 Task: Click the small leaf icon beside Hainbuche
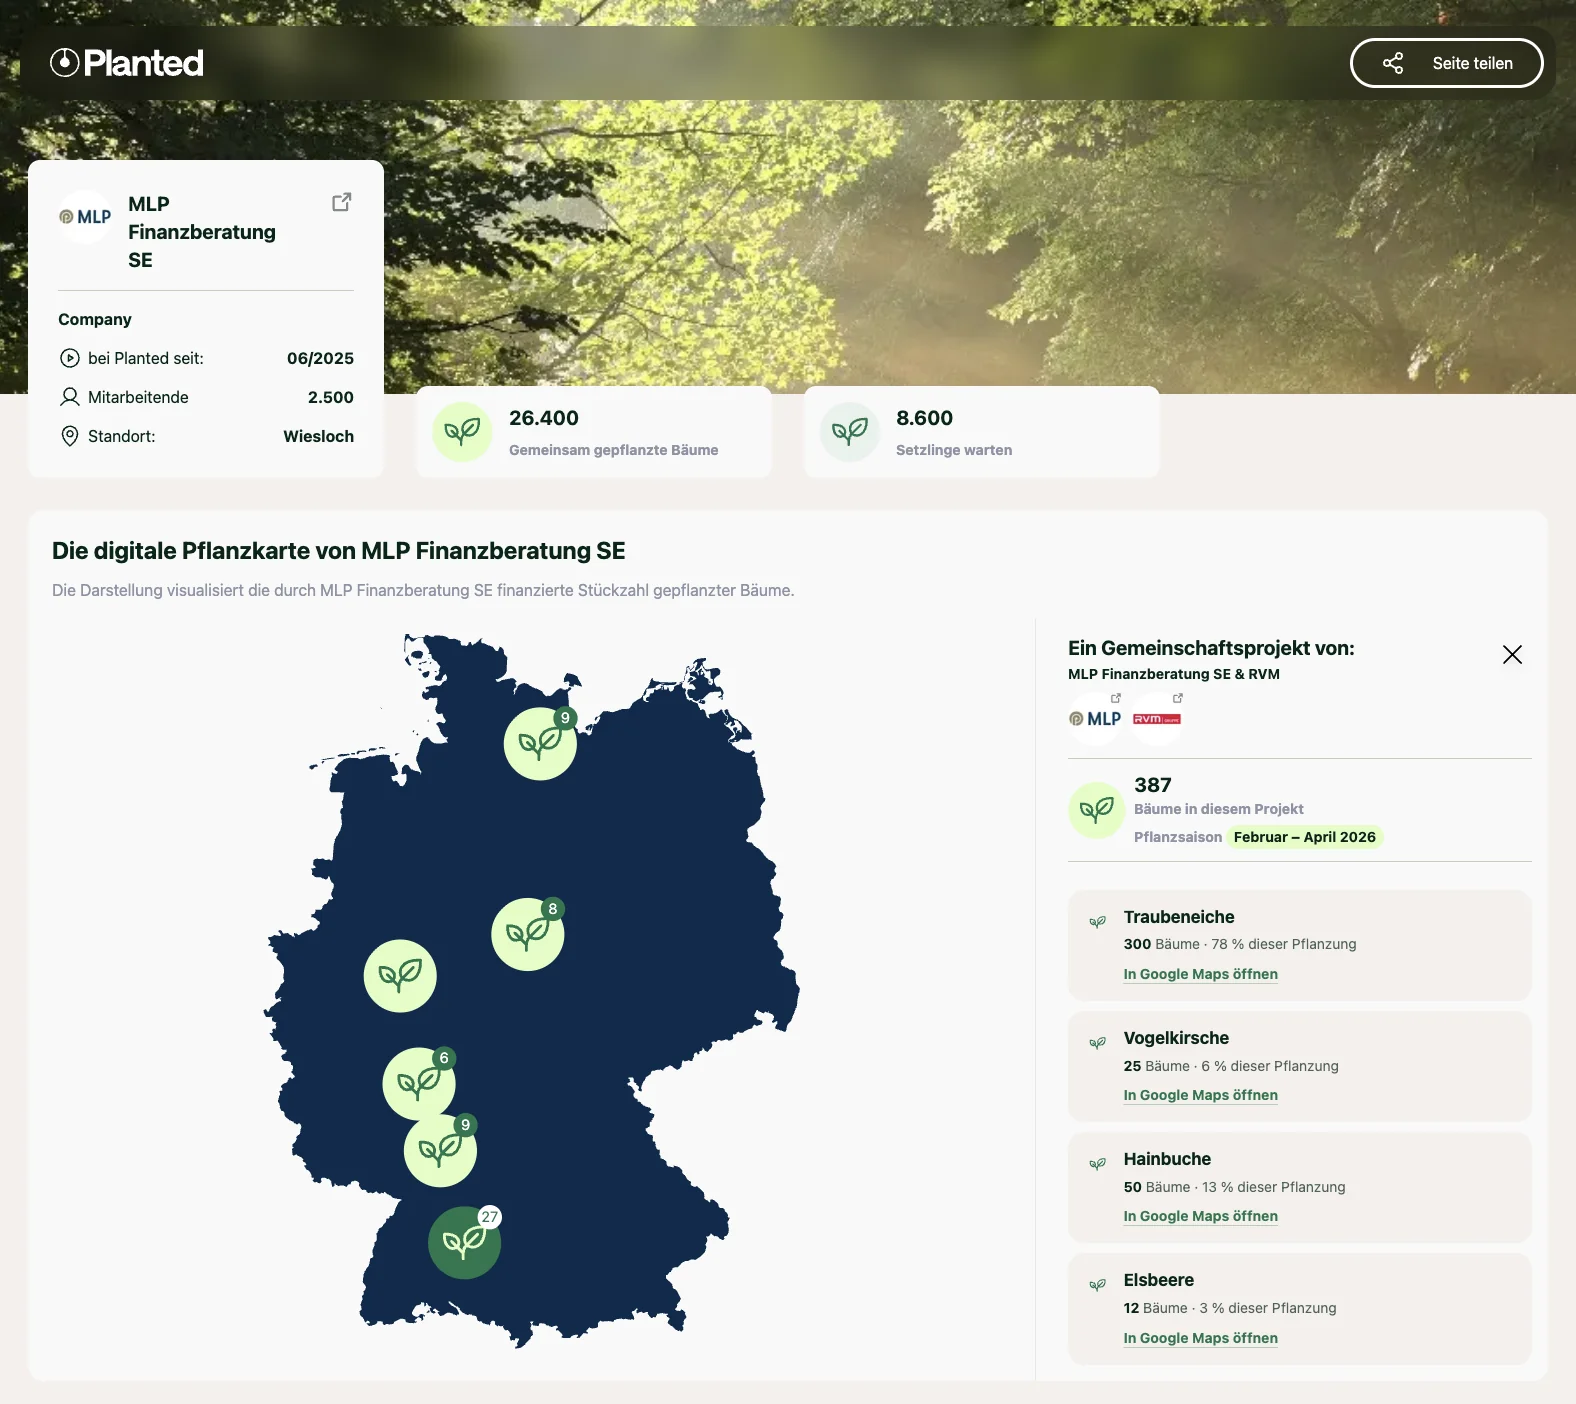[x=1097, y=1163]
